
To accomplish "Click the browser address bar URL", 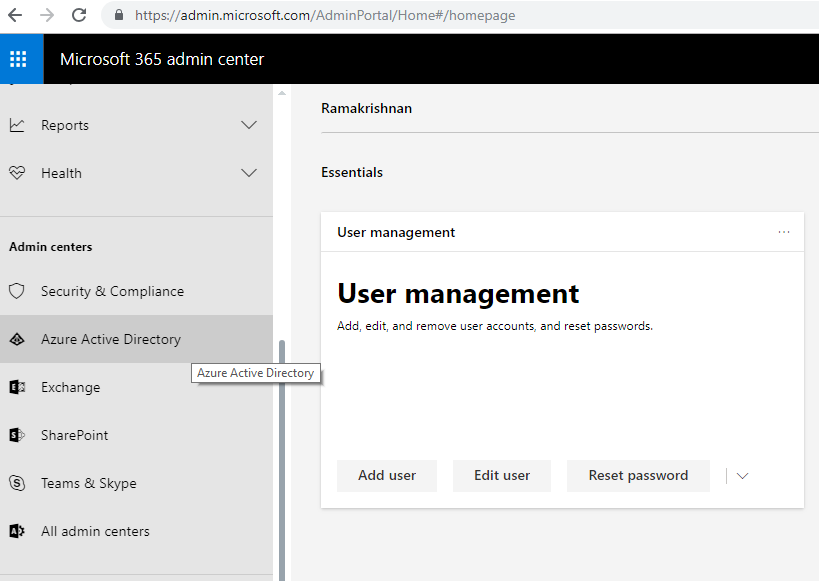I will tap(325, 16).
